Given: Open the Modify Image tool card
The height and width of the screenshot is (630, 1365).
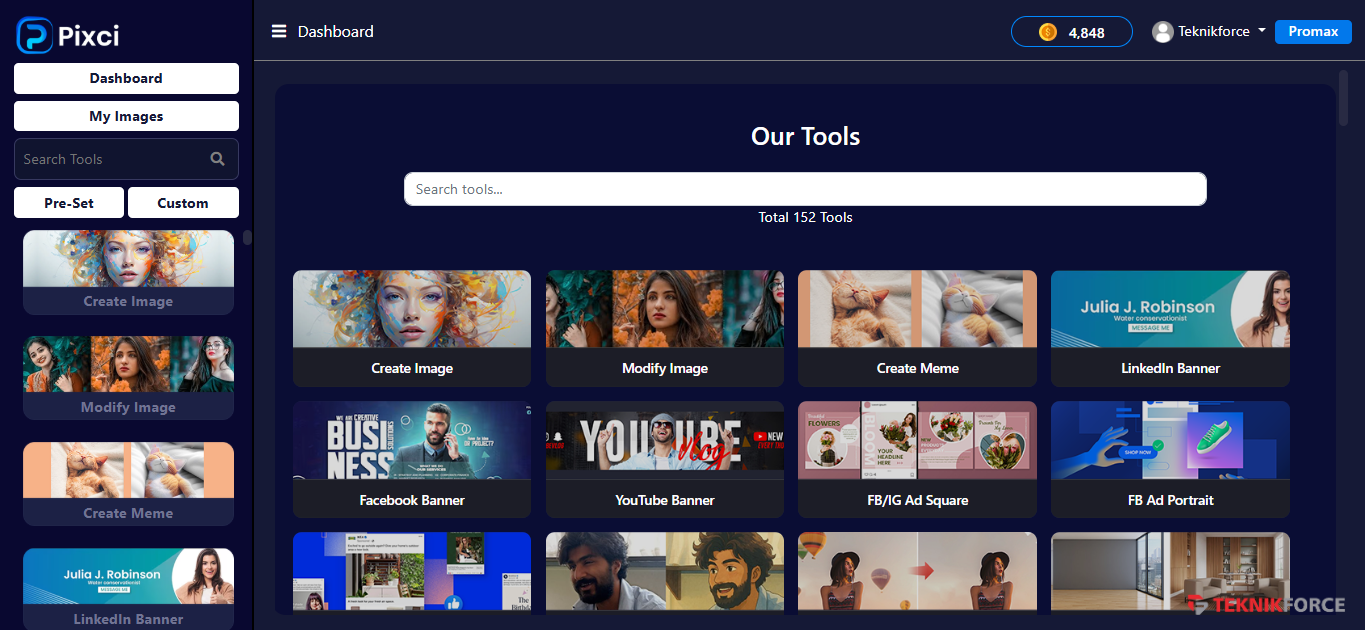Looking at the screenshot, I should (x=665, y=328).
